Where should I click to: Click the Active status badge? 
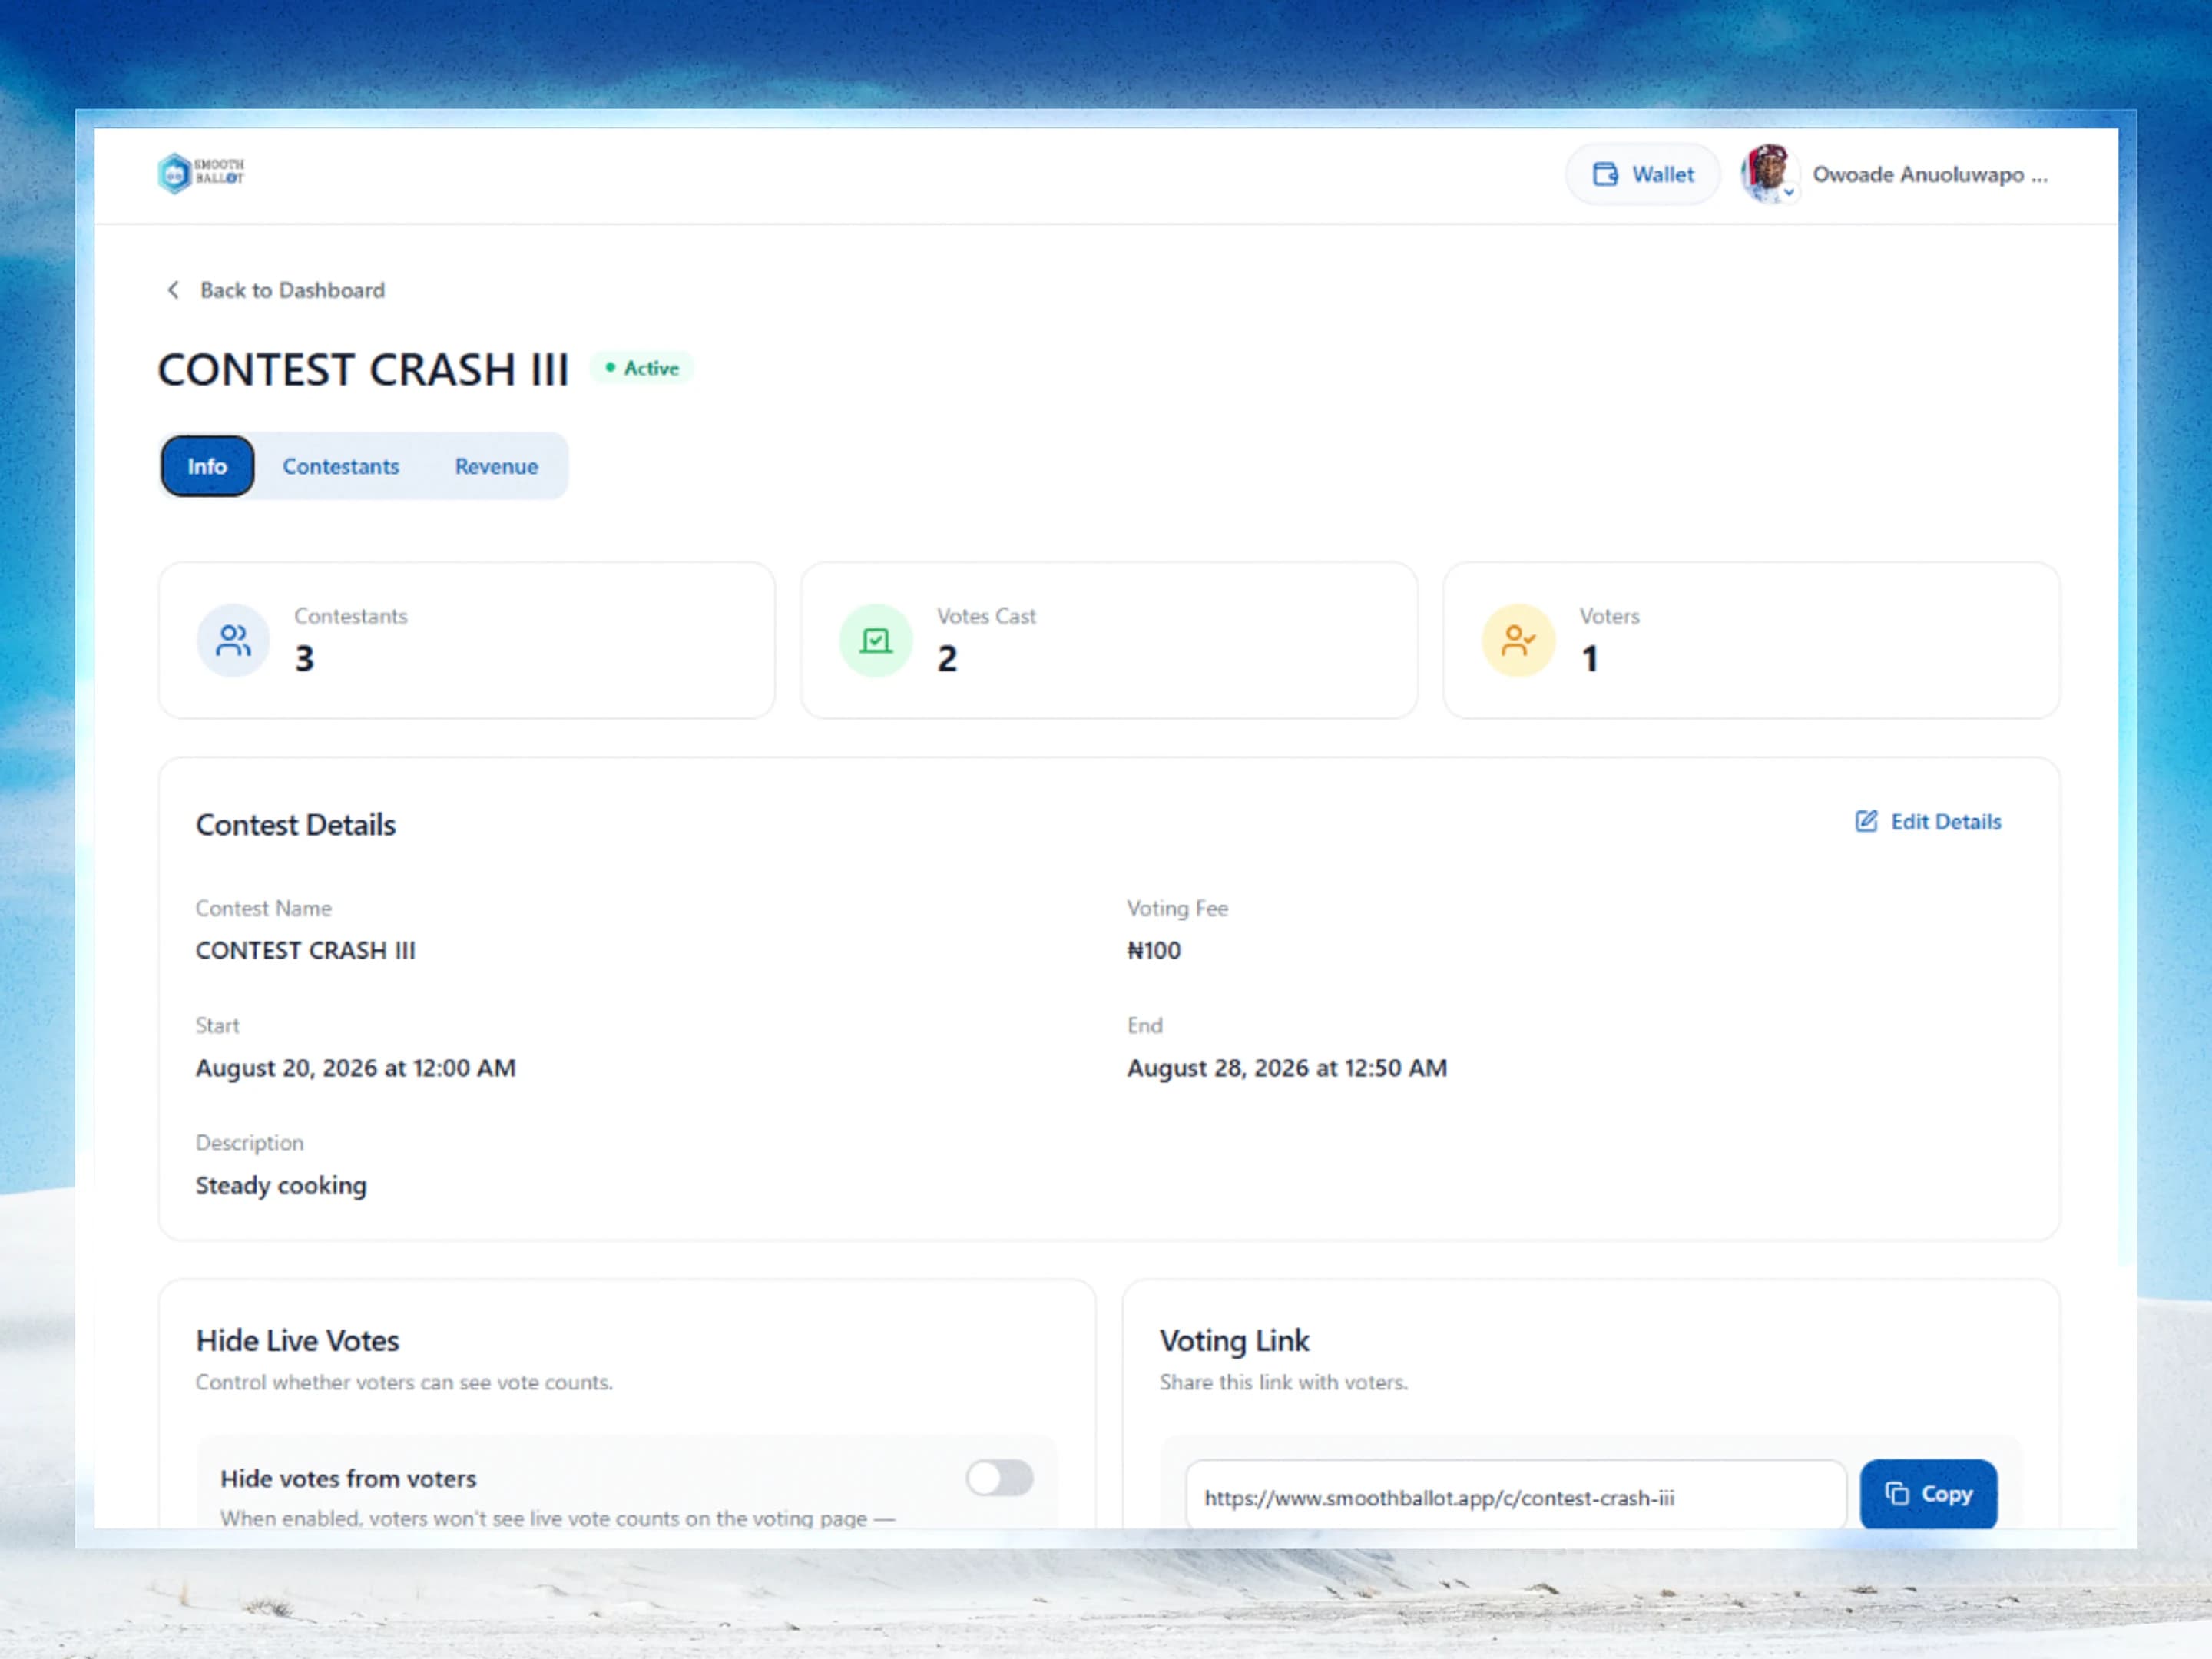tap(641, 368)
